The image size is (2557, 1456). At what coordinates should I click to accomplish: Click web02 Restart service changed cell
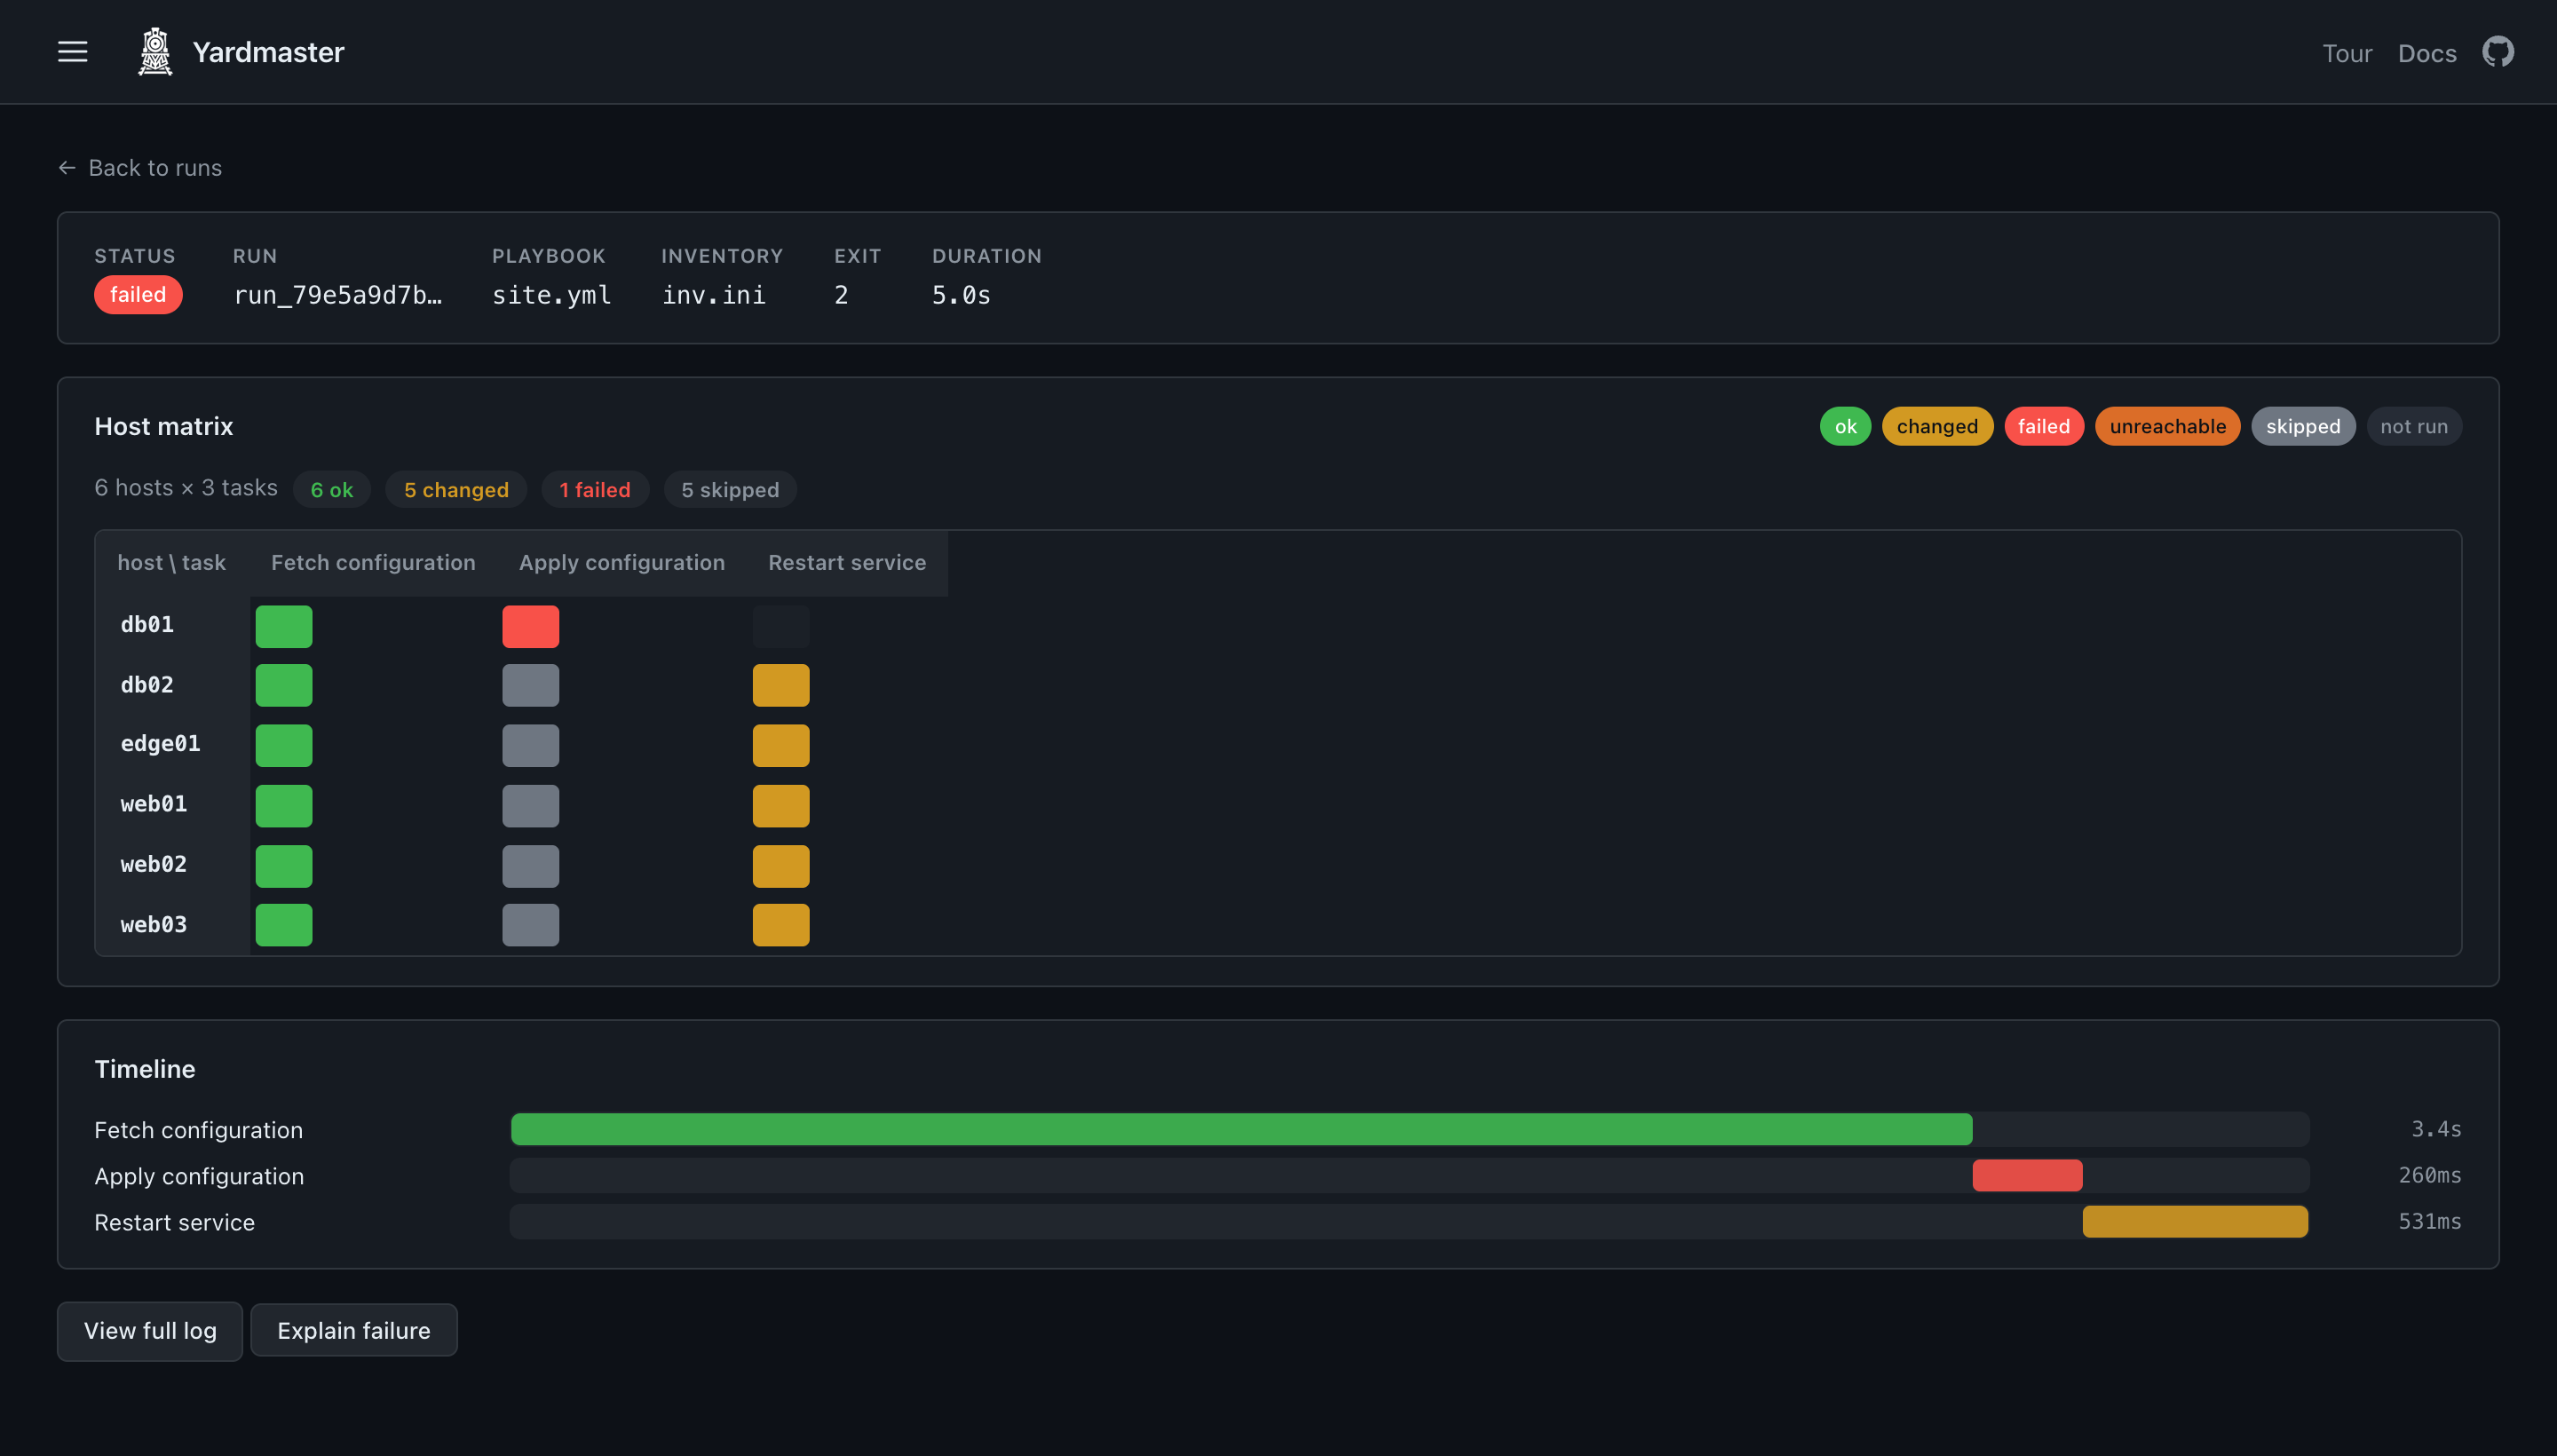point(781,866)
